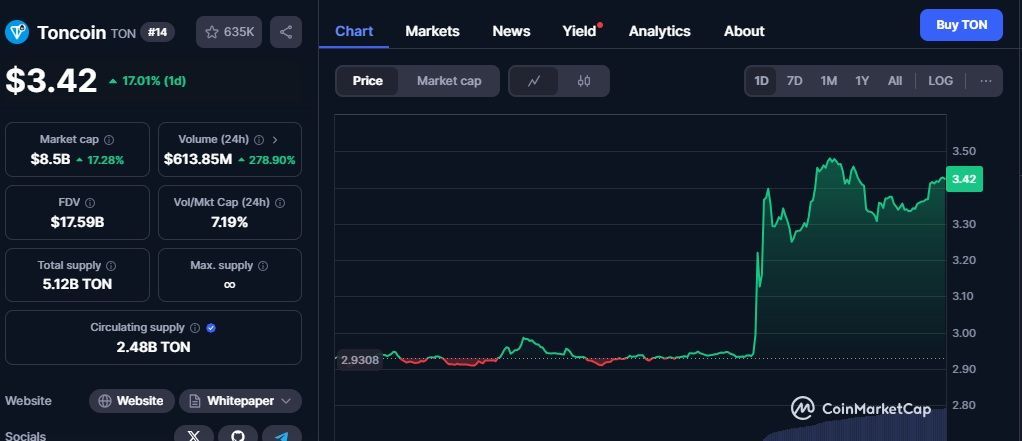This screenshot has height=441, width=1022.
Task: Select the Market cap chart toggle
Action: point(449,81)
